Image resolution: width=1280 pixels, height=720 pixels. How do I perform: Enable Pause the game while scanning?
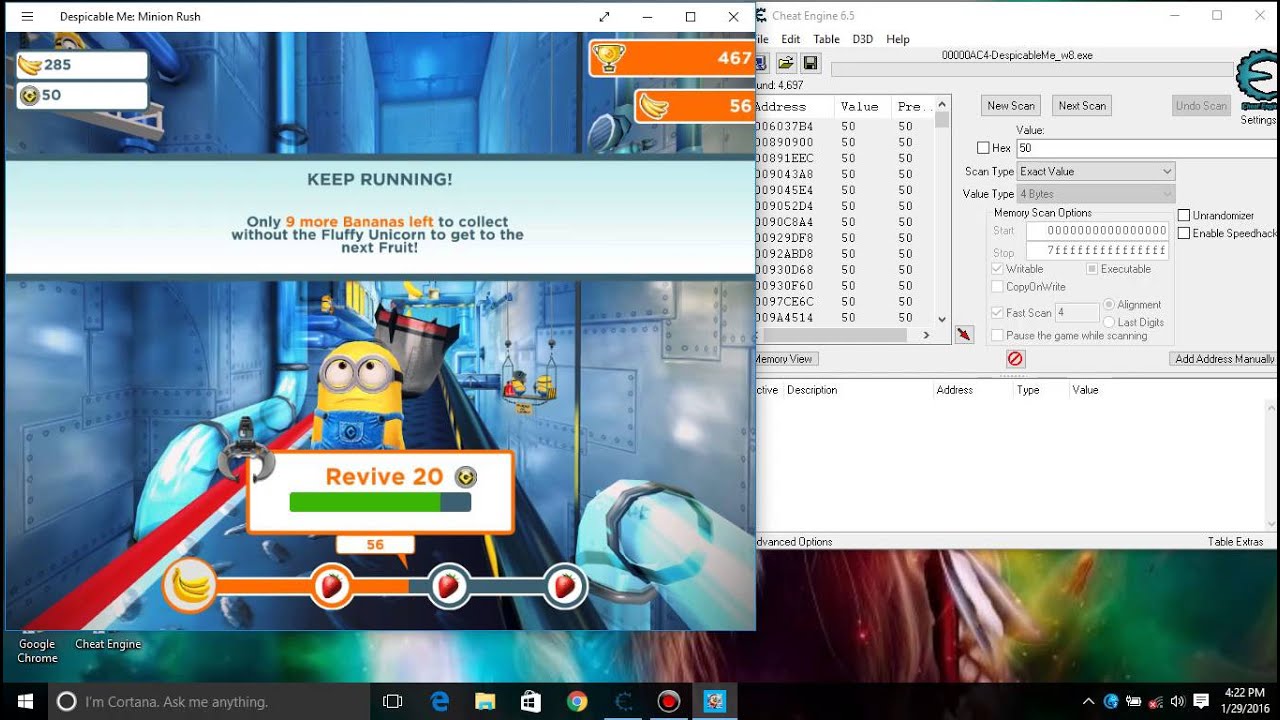(997, 336)
